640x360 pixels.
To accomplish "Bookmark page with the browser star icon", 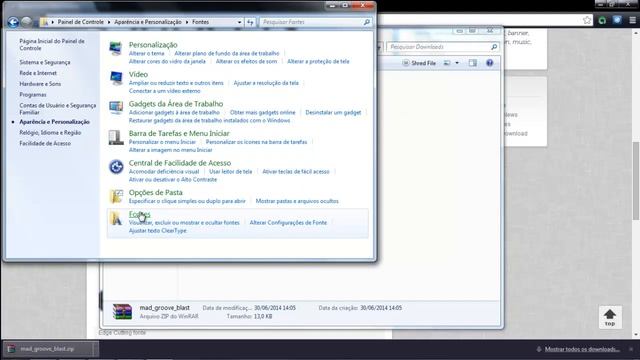I will tap(587, 20).
